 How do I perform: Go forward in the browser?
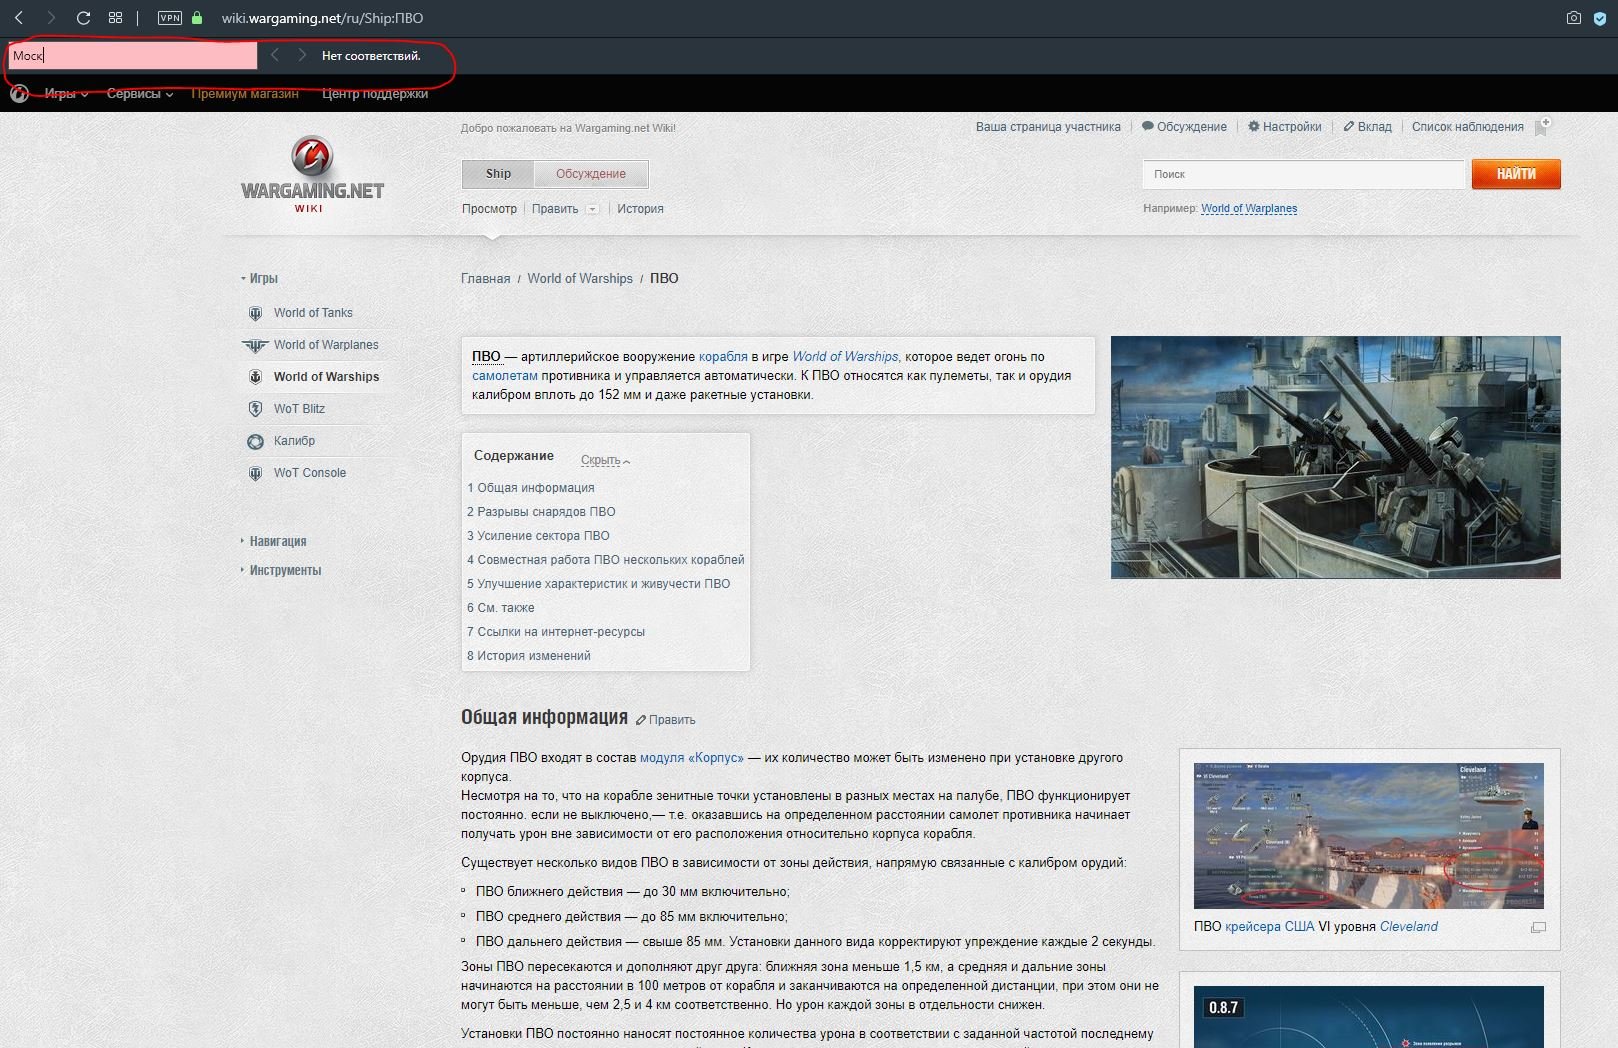[x=51, y=18]
